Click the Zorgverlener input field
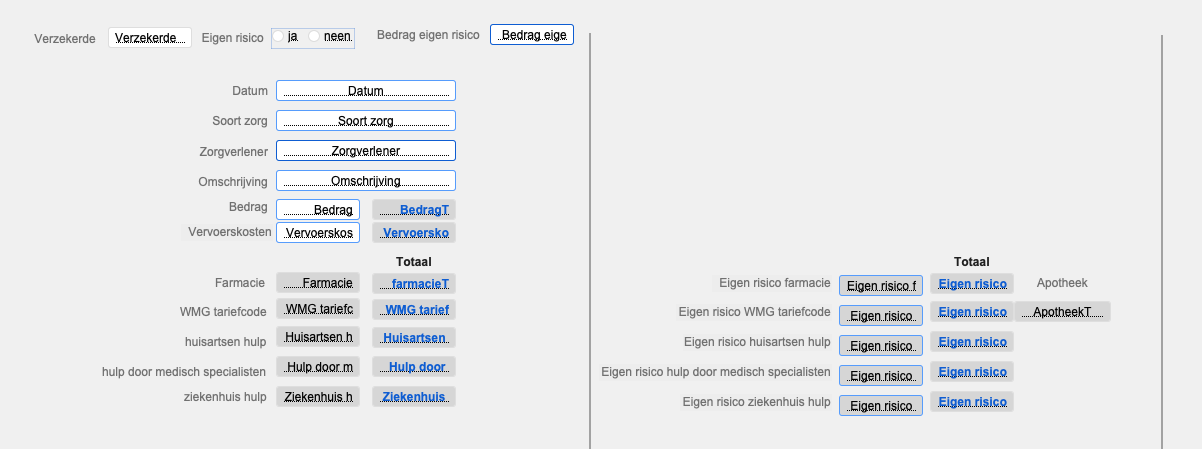Screen dimensions: 1202x449 click(x=365, y=151)
